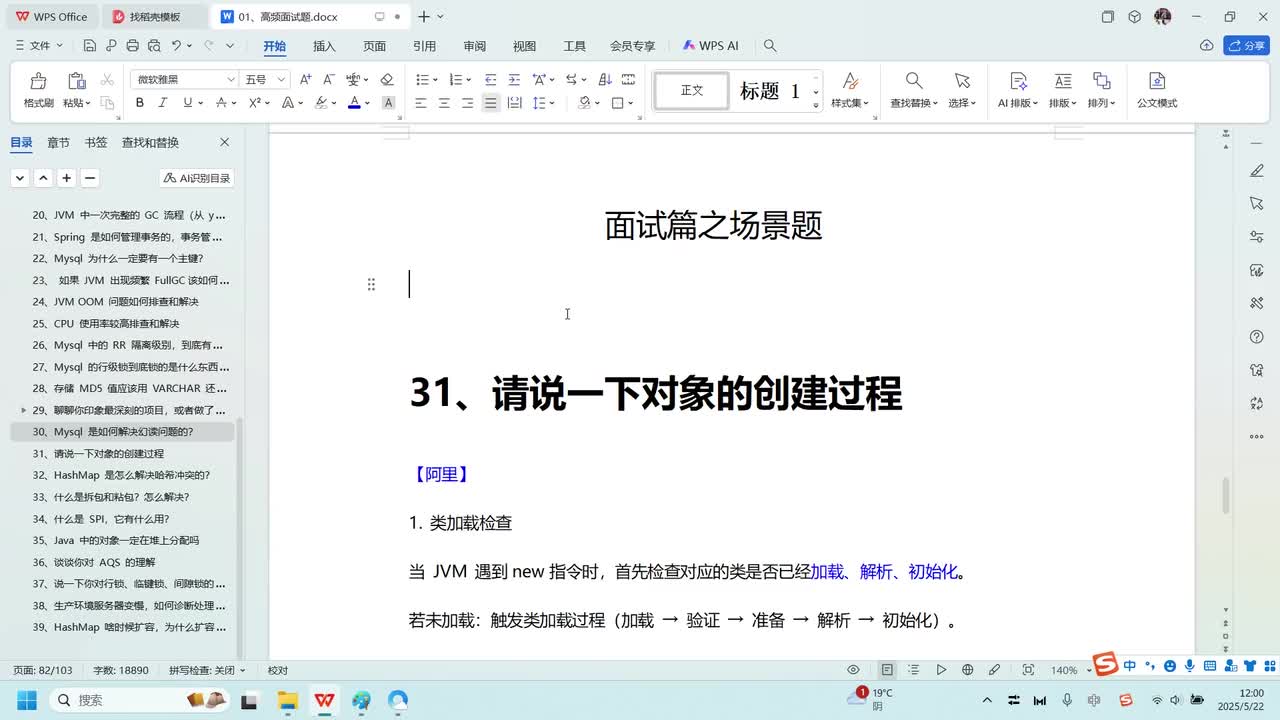This screenshot has width=1280, height=720.
Task: Click the AI识别目录 button
Action: (x=197, y=178)
